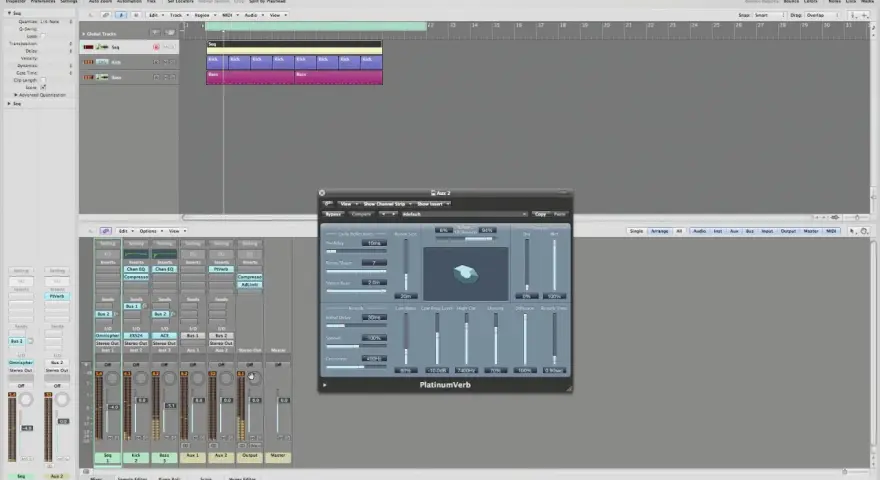This screenshot has width=880, height=480.
Task: Click the Bass track icon in the track list
Action: (102, 77)
